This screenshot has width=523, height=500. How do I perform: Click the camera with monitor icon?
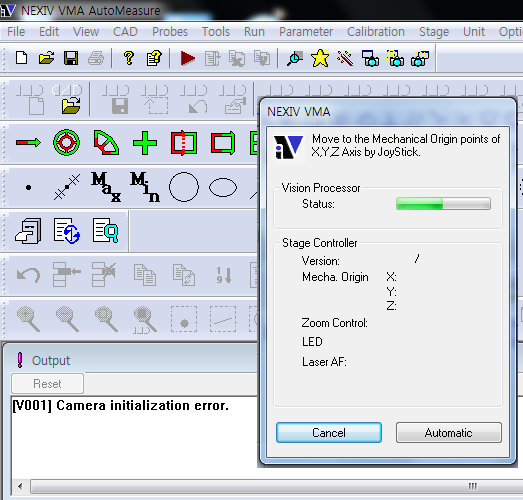370,58
